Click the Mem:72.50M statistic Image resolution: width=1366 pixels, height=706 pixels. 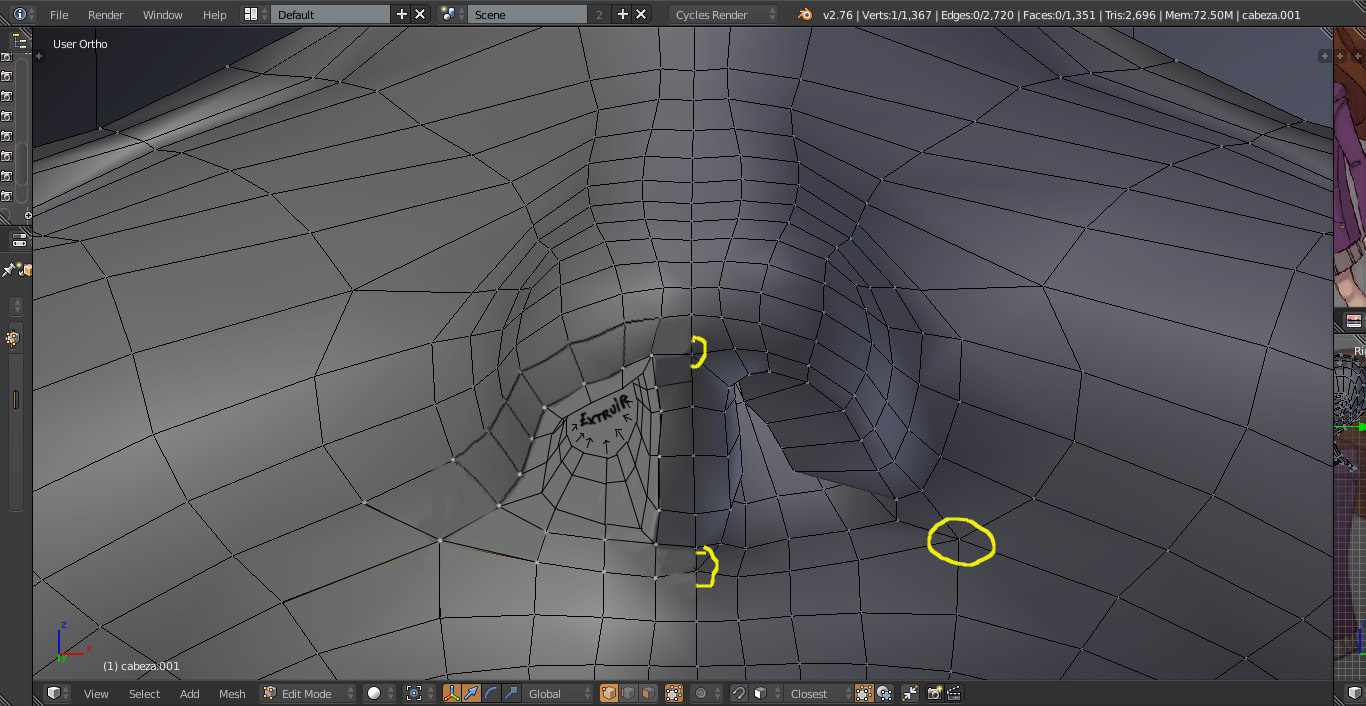pos(1198,15)
